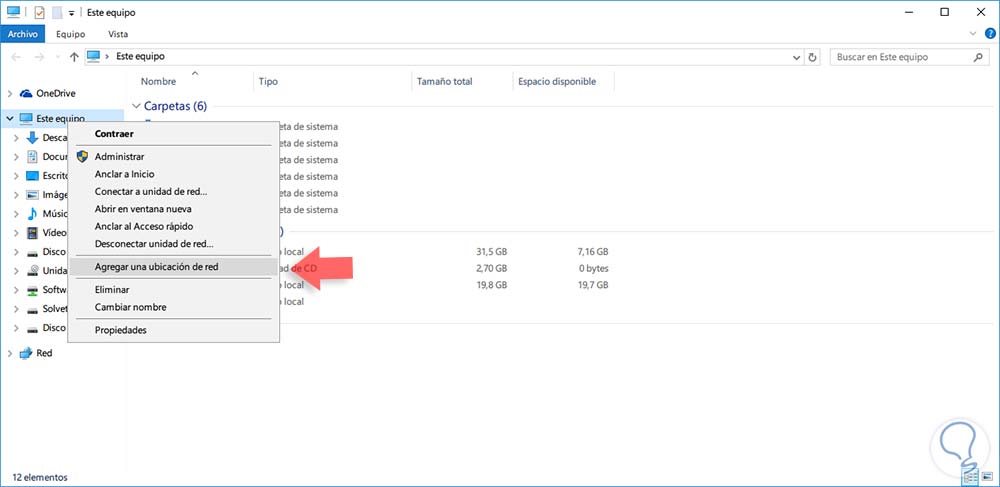This screenshot has height=487, width=1000.
Task: Click the Back navigation arrow
Action: coord(16,57)
